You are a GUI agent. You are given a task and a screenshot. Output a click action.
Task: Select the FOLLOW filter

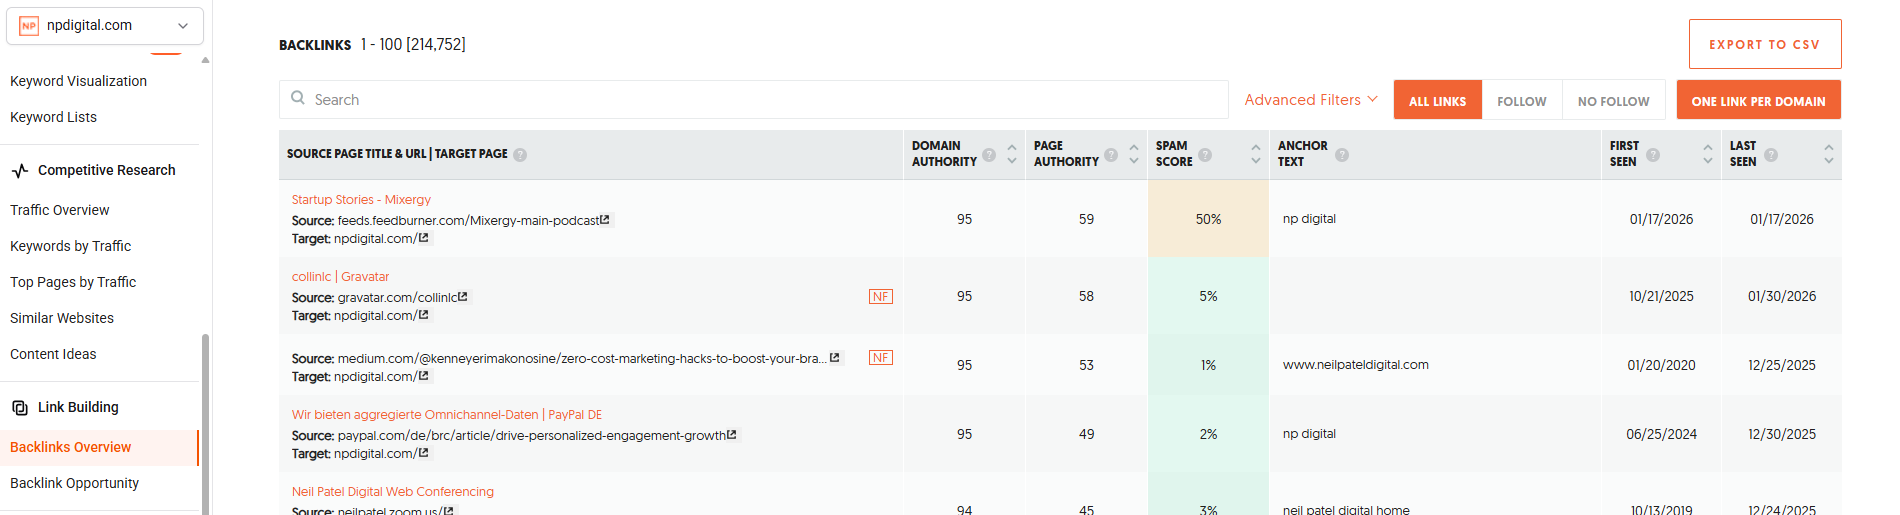1521,100
